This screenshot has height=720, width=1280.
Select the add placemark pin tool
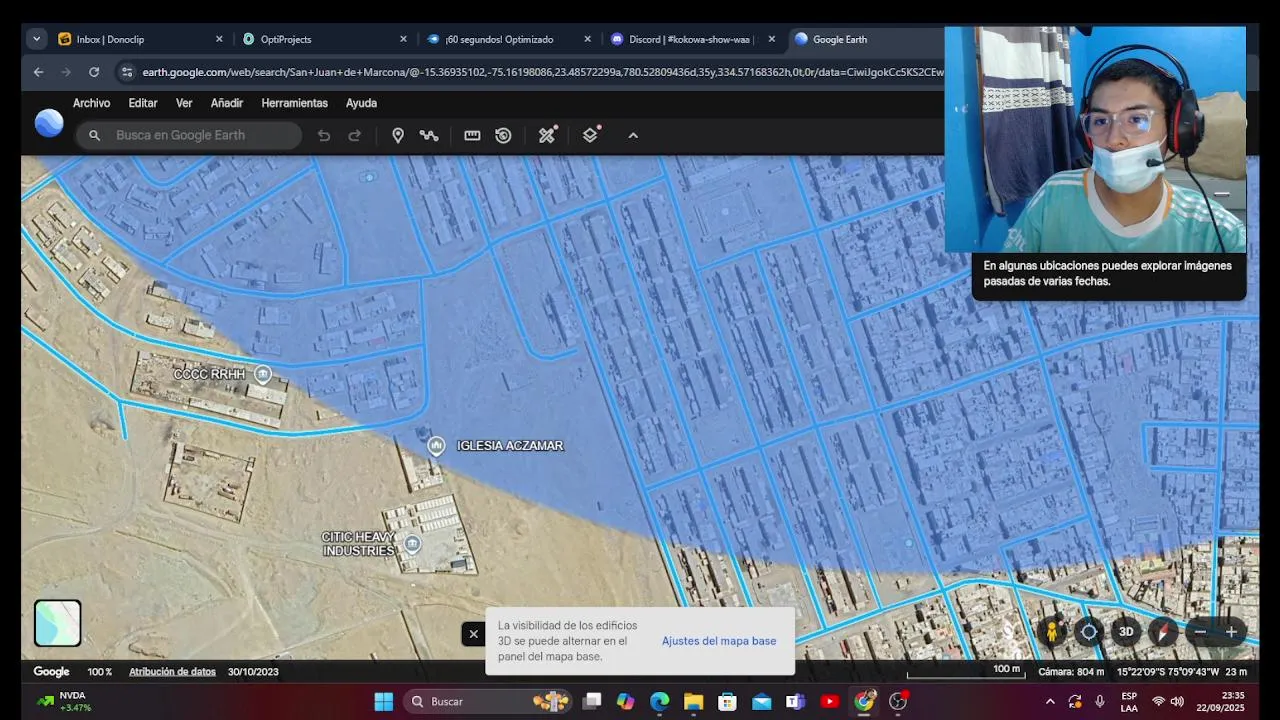[398, 135]
